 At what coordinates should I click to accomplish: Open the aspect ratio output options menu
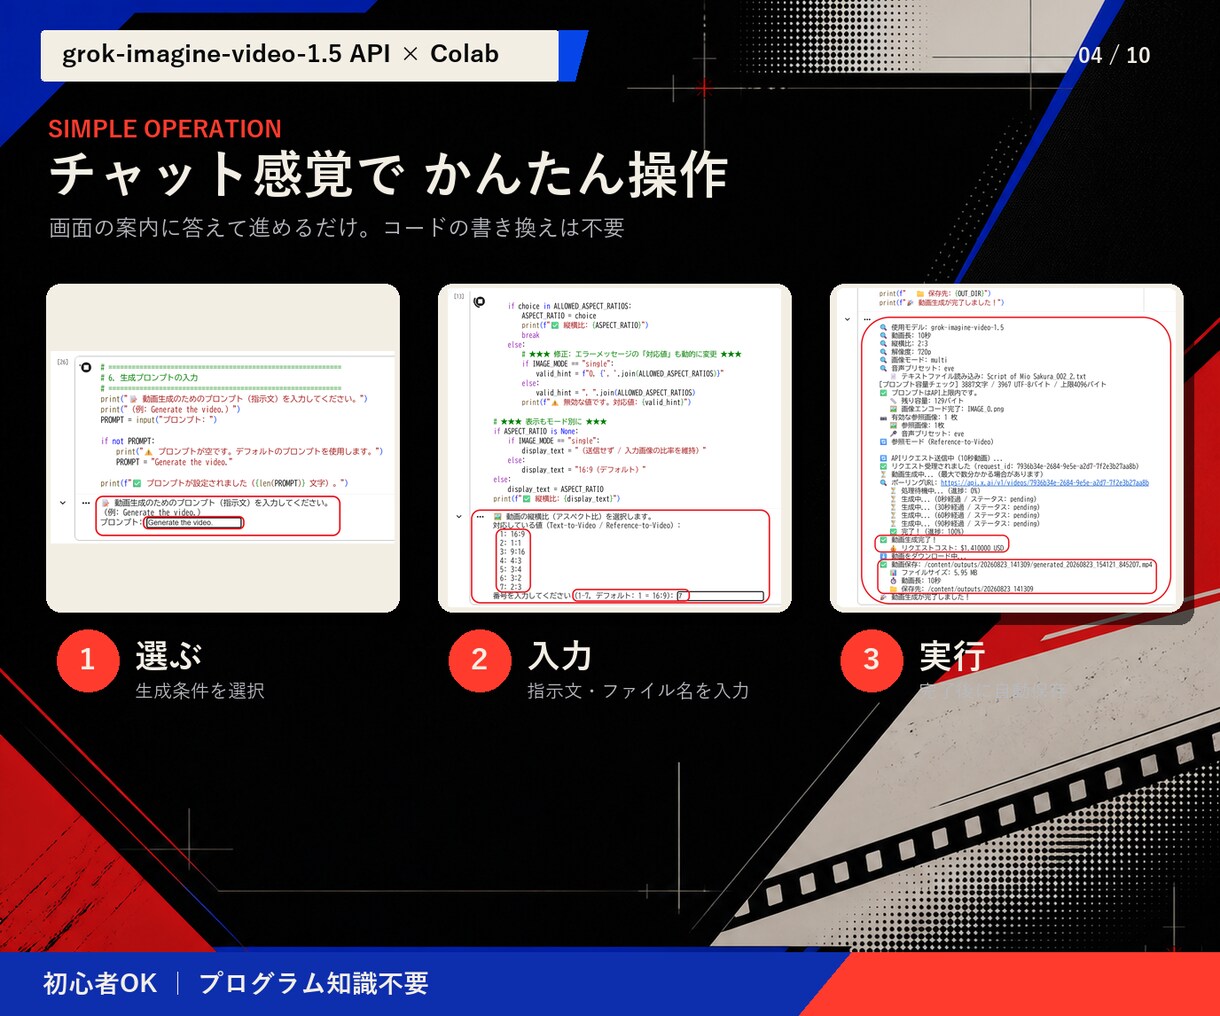(481, 517)
